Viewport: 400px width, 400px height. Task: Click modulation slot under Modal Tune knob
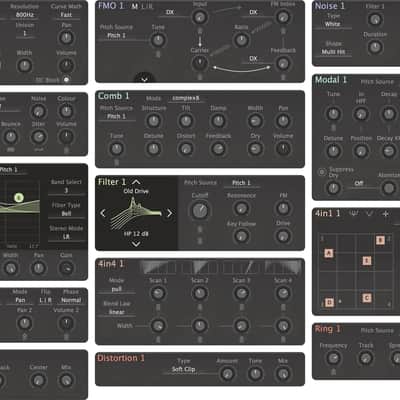coord(333,128)
